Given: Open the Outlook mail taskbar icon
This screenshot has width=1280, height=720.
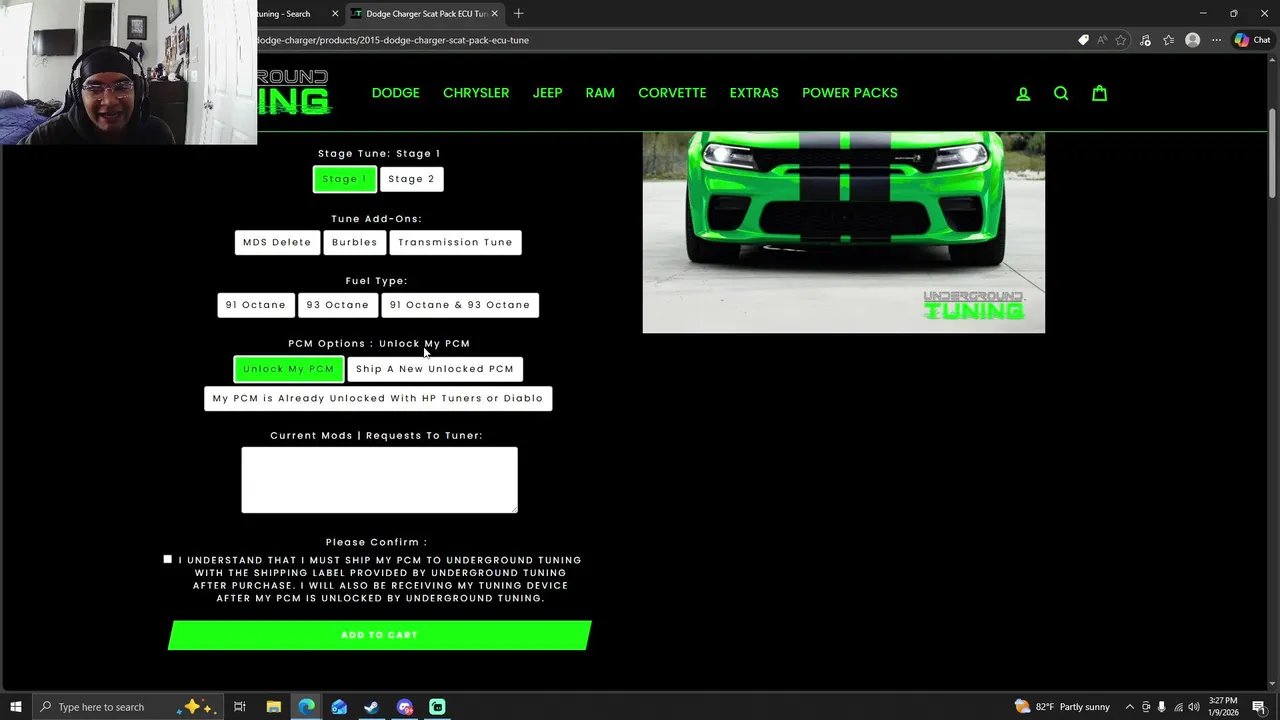Looking at the screenshot, I should coord(339,707).
